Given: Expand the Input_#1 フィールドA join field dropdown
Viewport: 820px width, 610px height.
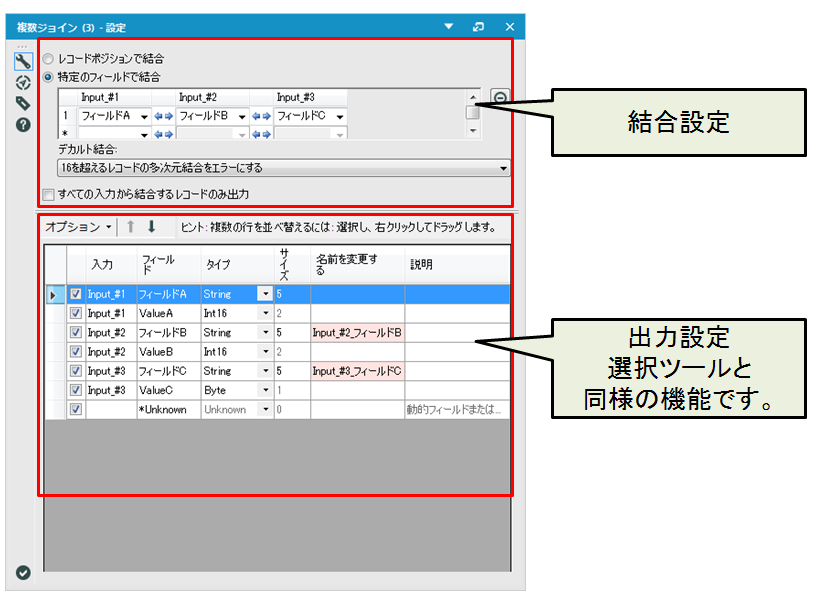Looking at the screenshot, I should 144,116.
